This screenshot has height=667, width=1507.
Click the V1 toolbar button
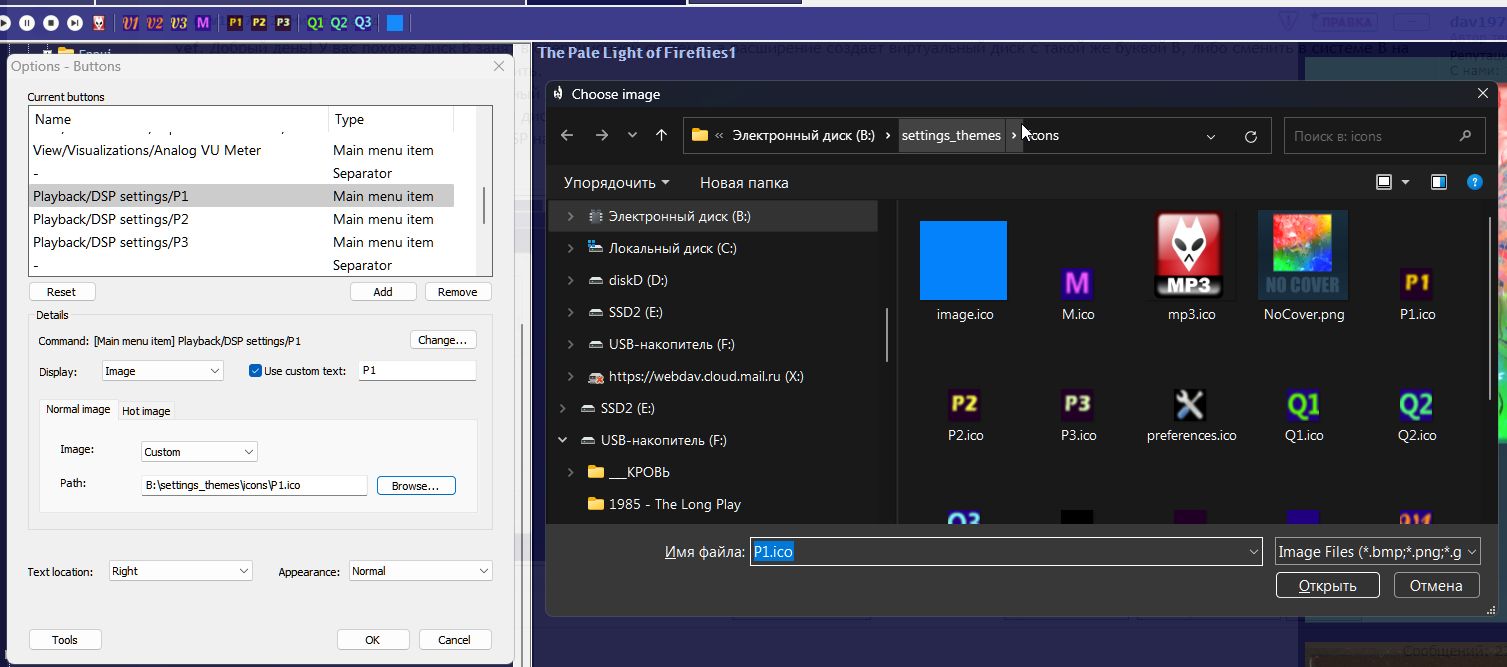[x=131, y=22]
